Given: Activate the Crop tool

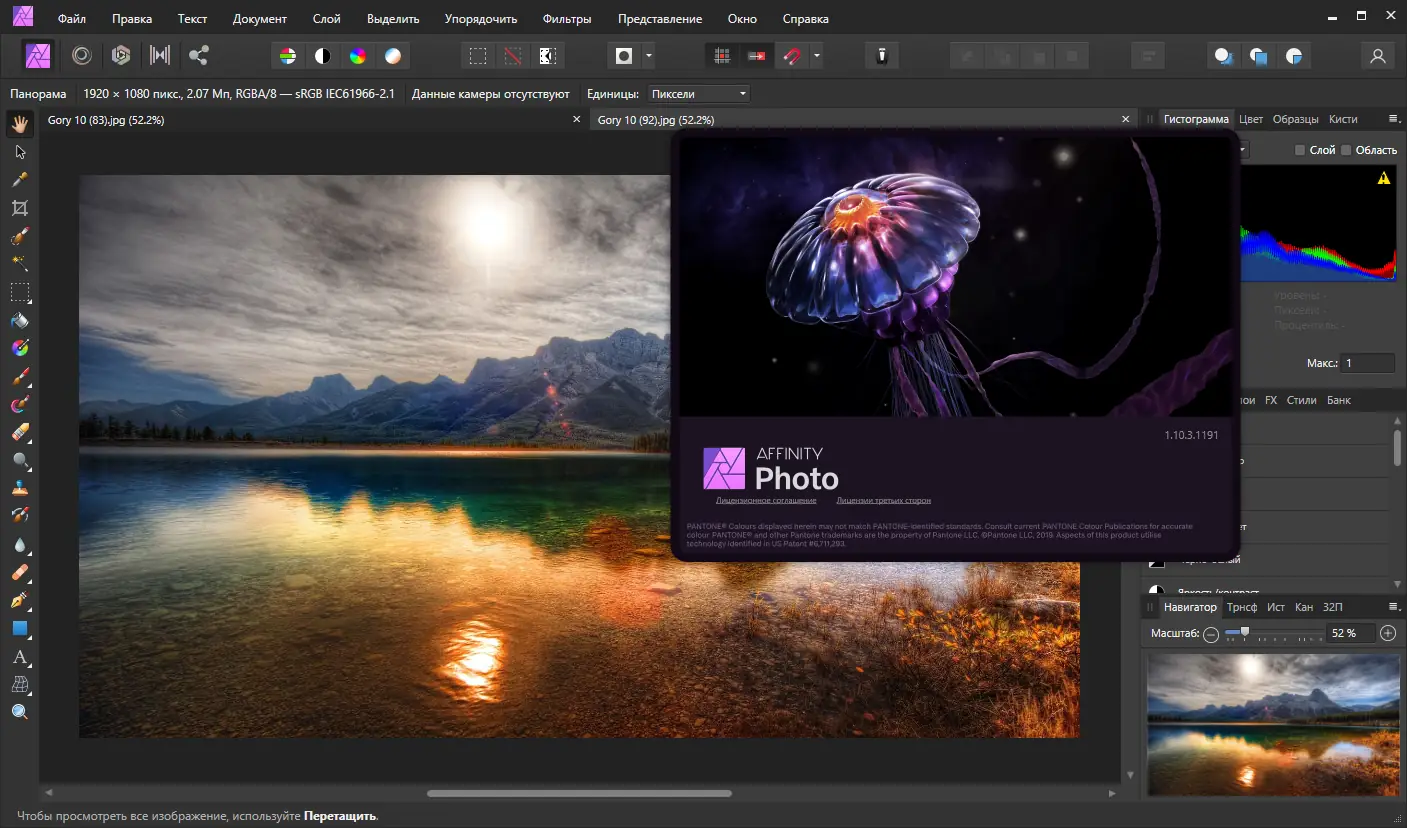Looking at the screenshot, I should (x=19, y=207).
